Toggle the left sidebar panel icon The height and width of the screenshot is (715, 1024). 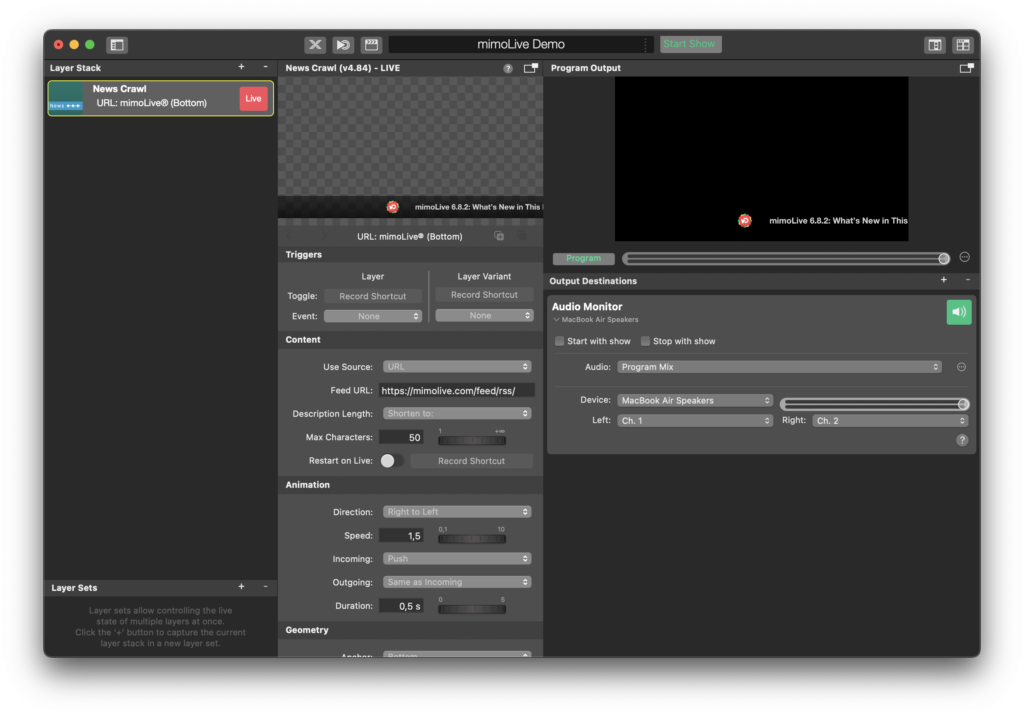[x=117, y=44]
